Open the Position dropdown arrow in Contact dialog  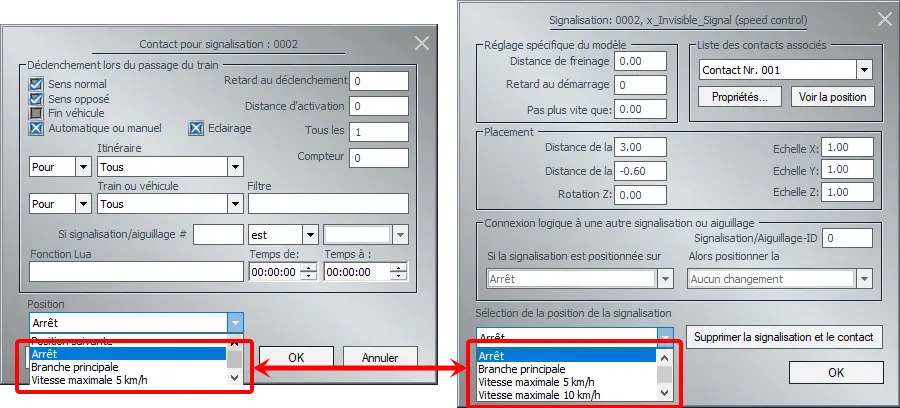235,323
